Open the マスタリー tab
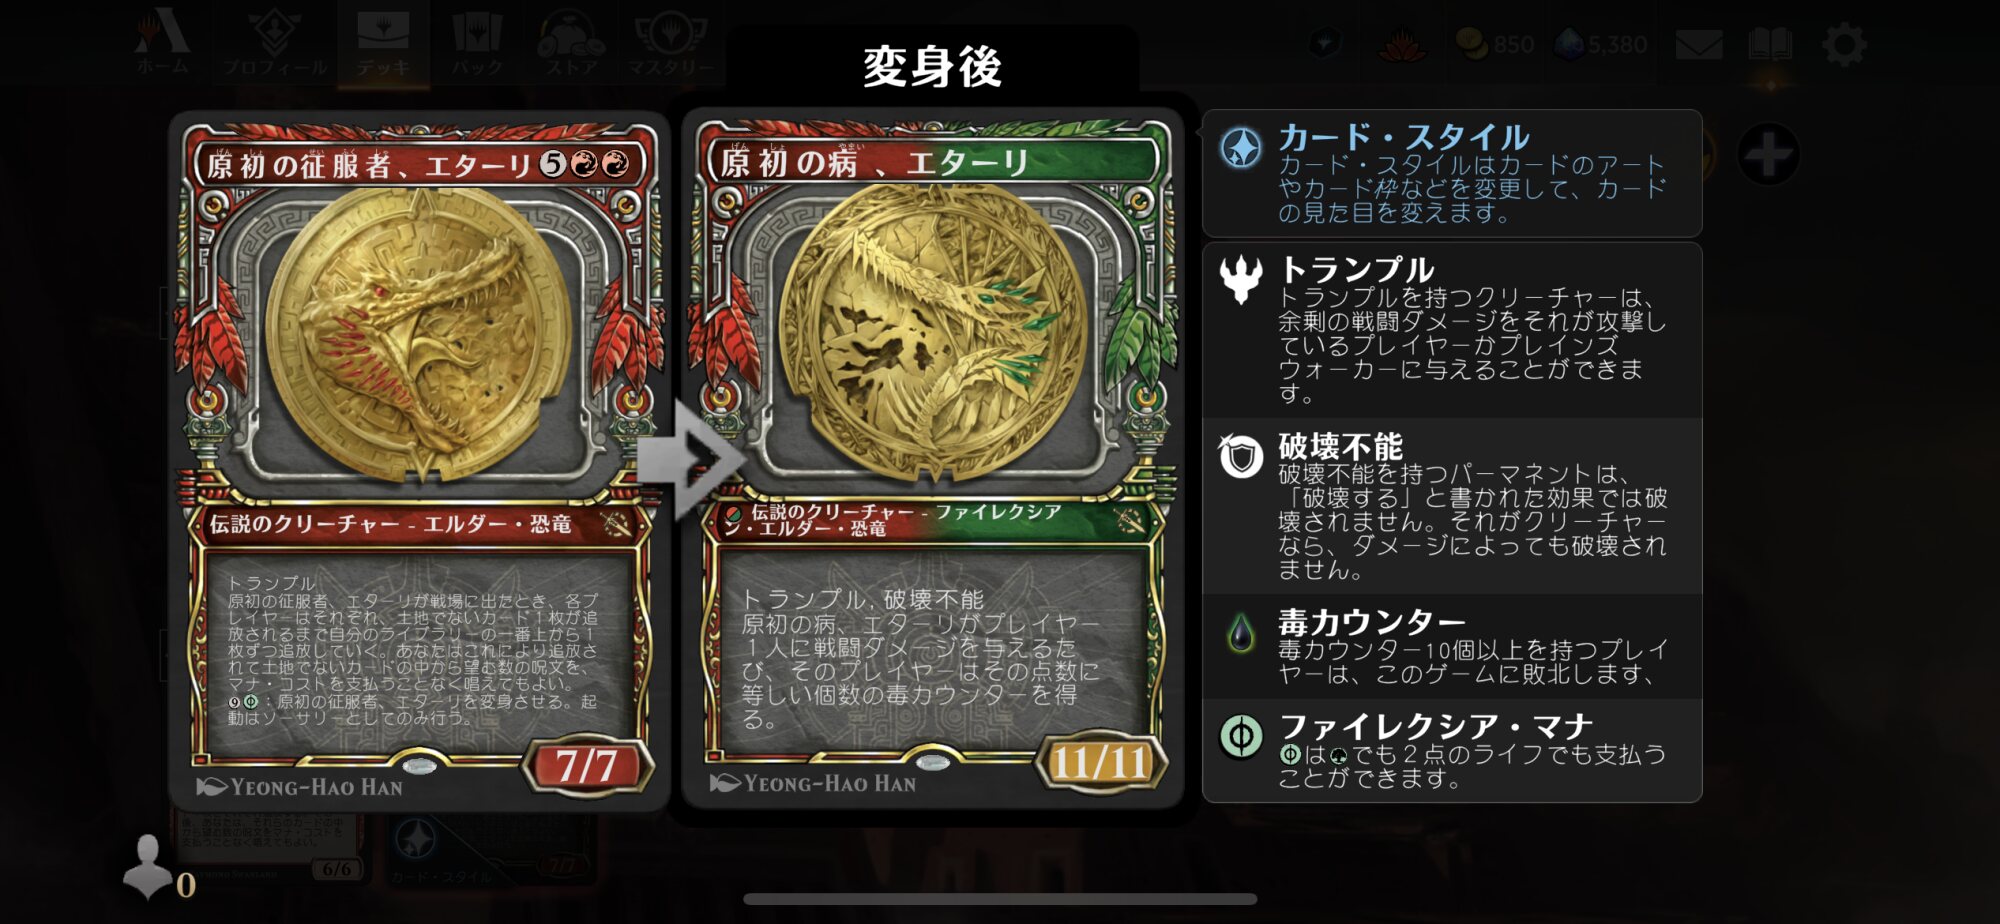Viewport: 2000px width, 924px height. click(x=671, y=43)
